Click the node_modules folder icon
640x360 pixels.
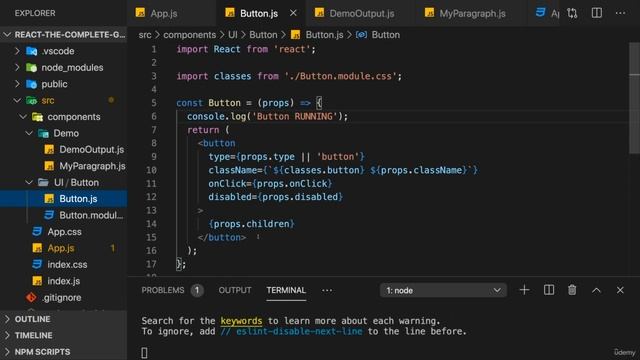(31, 67)
